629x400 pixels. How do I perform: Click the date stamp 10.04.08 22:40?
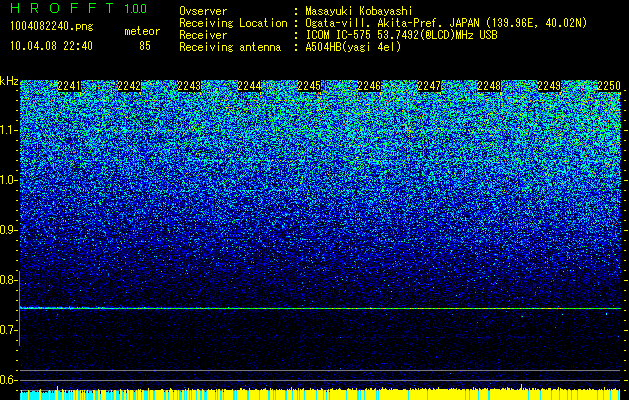click(x=51, y=46)
